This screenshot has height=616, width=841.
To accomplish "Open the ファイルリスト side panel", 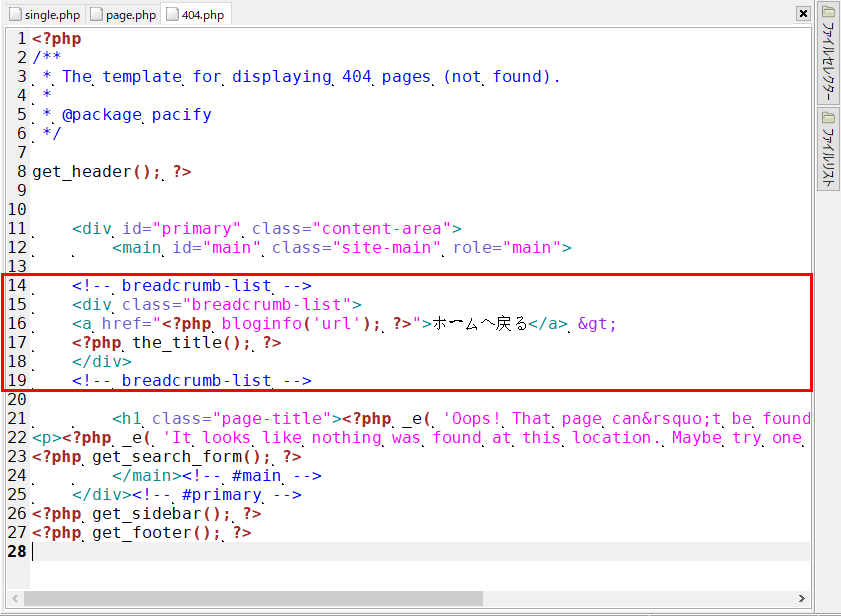I will click(x=828, y=149).
